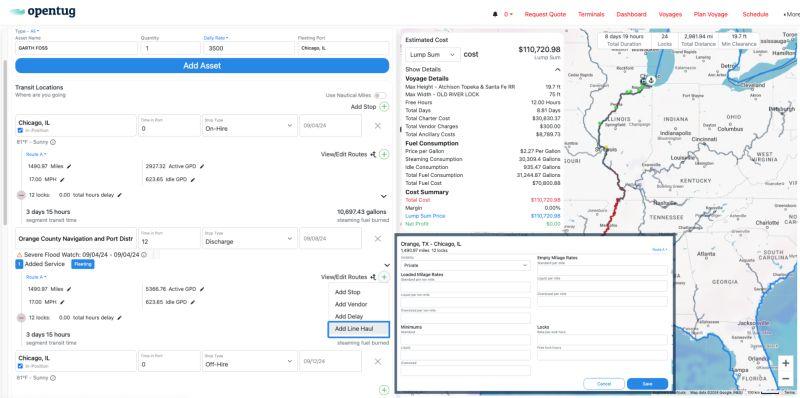Click green plus icon beside Add Stop
The image size is (800, 398).
pyautogui.click(x=384, y=107)
